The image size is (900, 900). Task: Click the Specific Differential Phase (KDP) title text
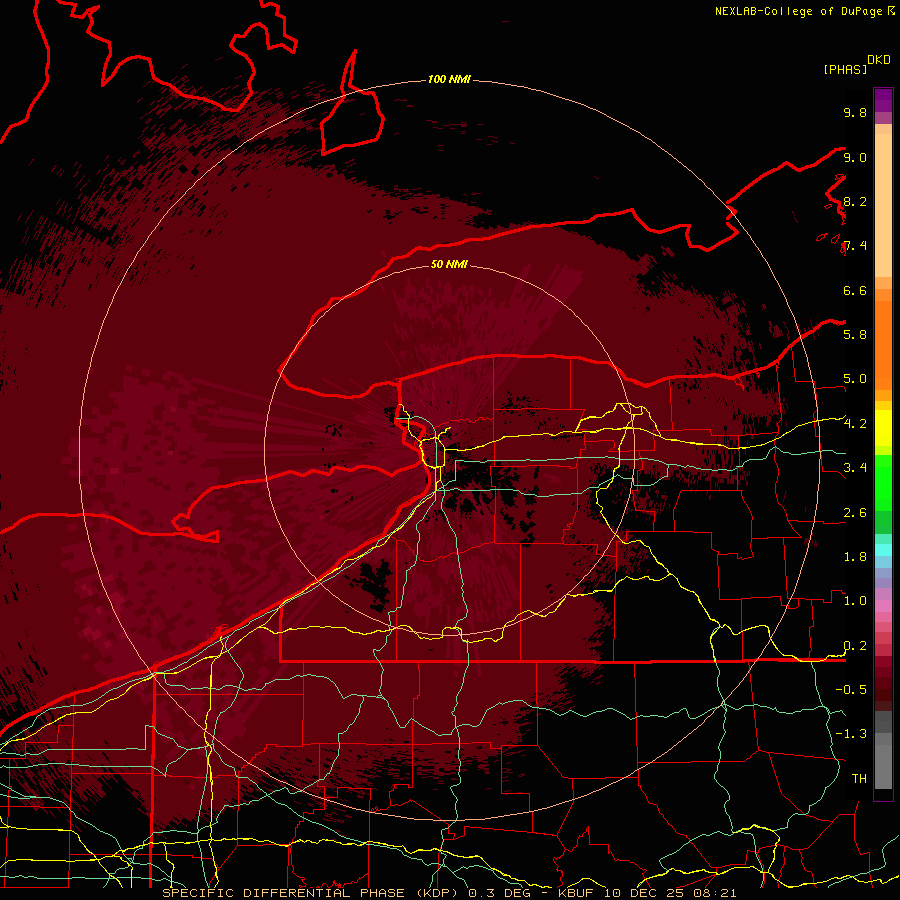(x=310, y=893)
